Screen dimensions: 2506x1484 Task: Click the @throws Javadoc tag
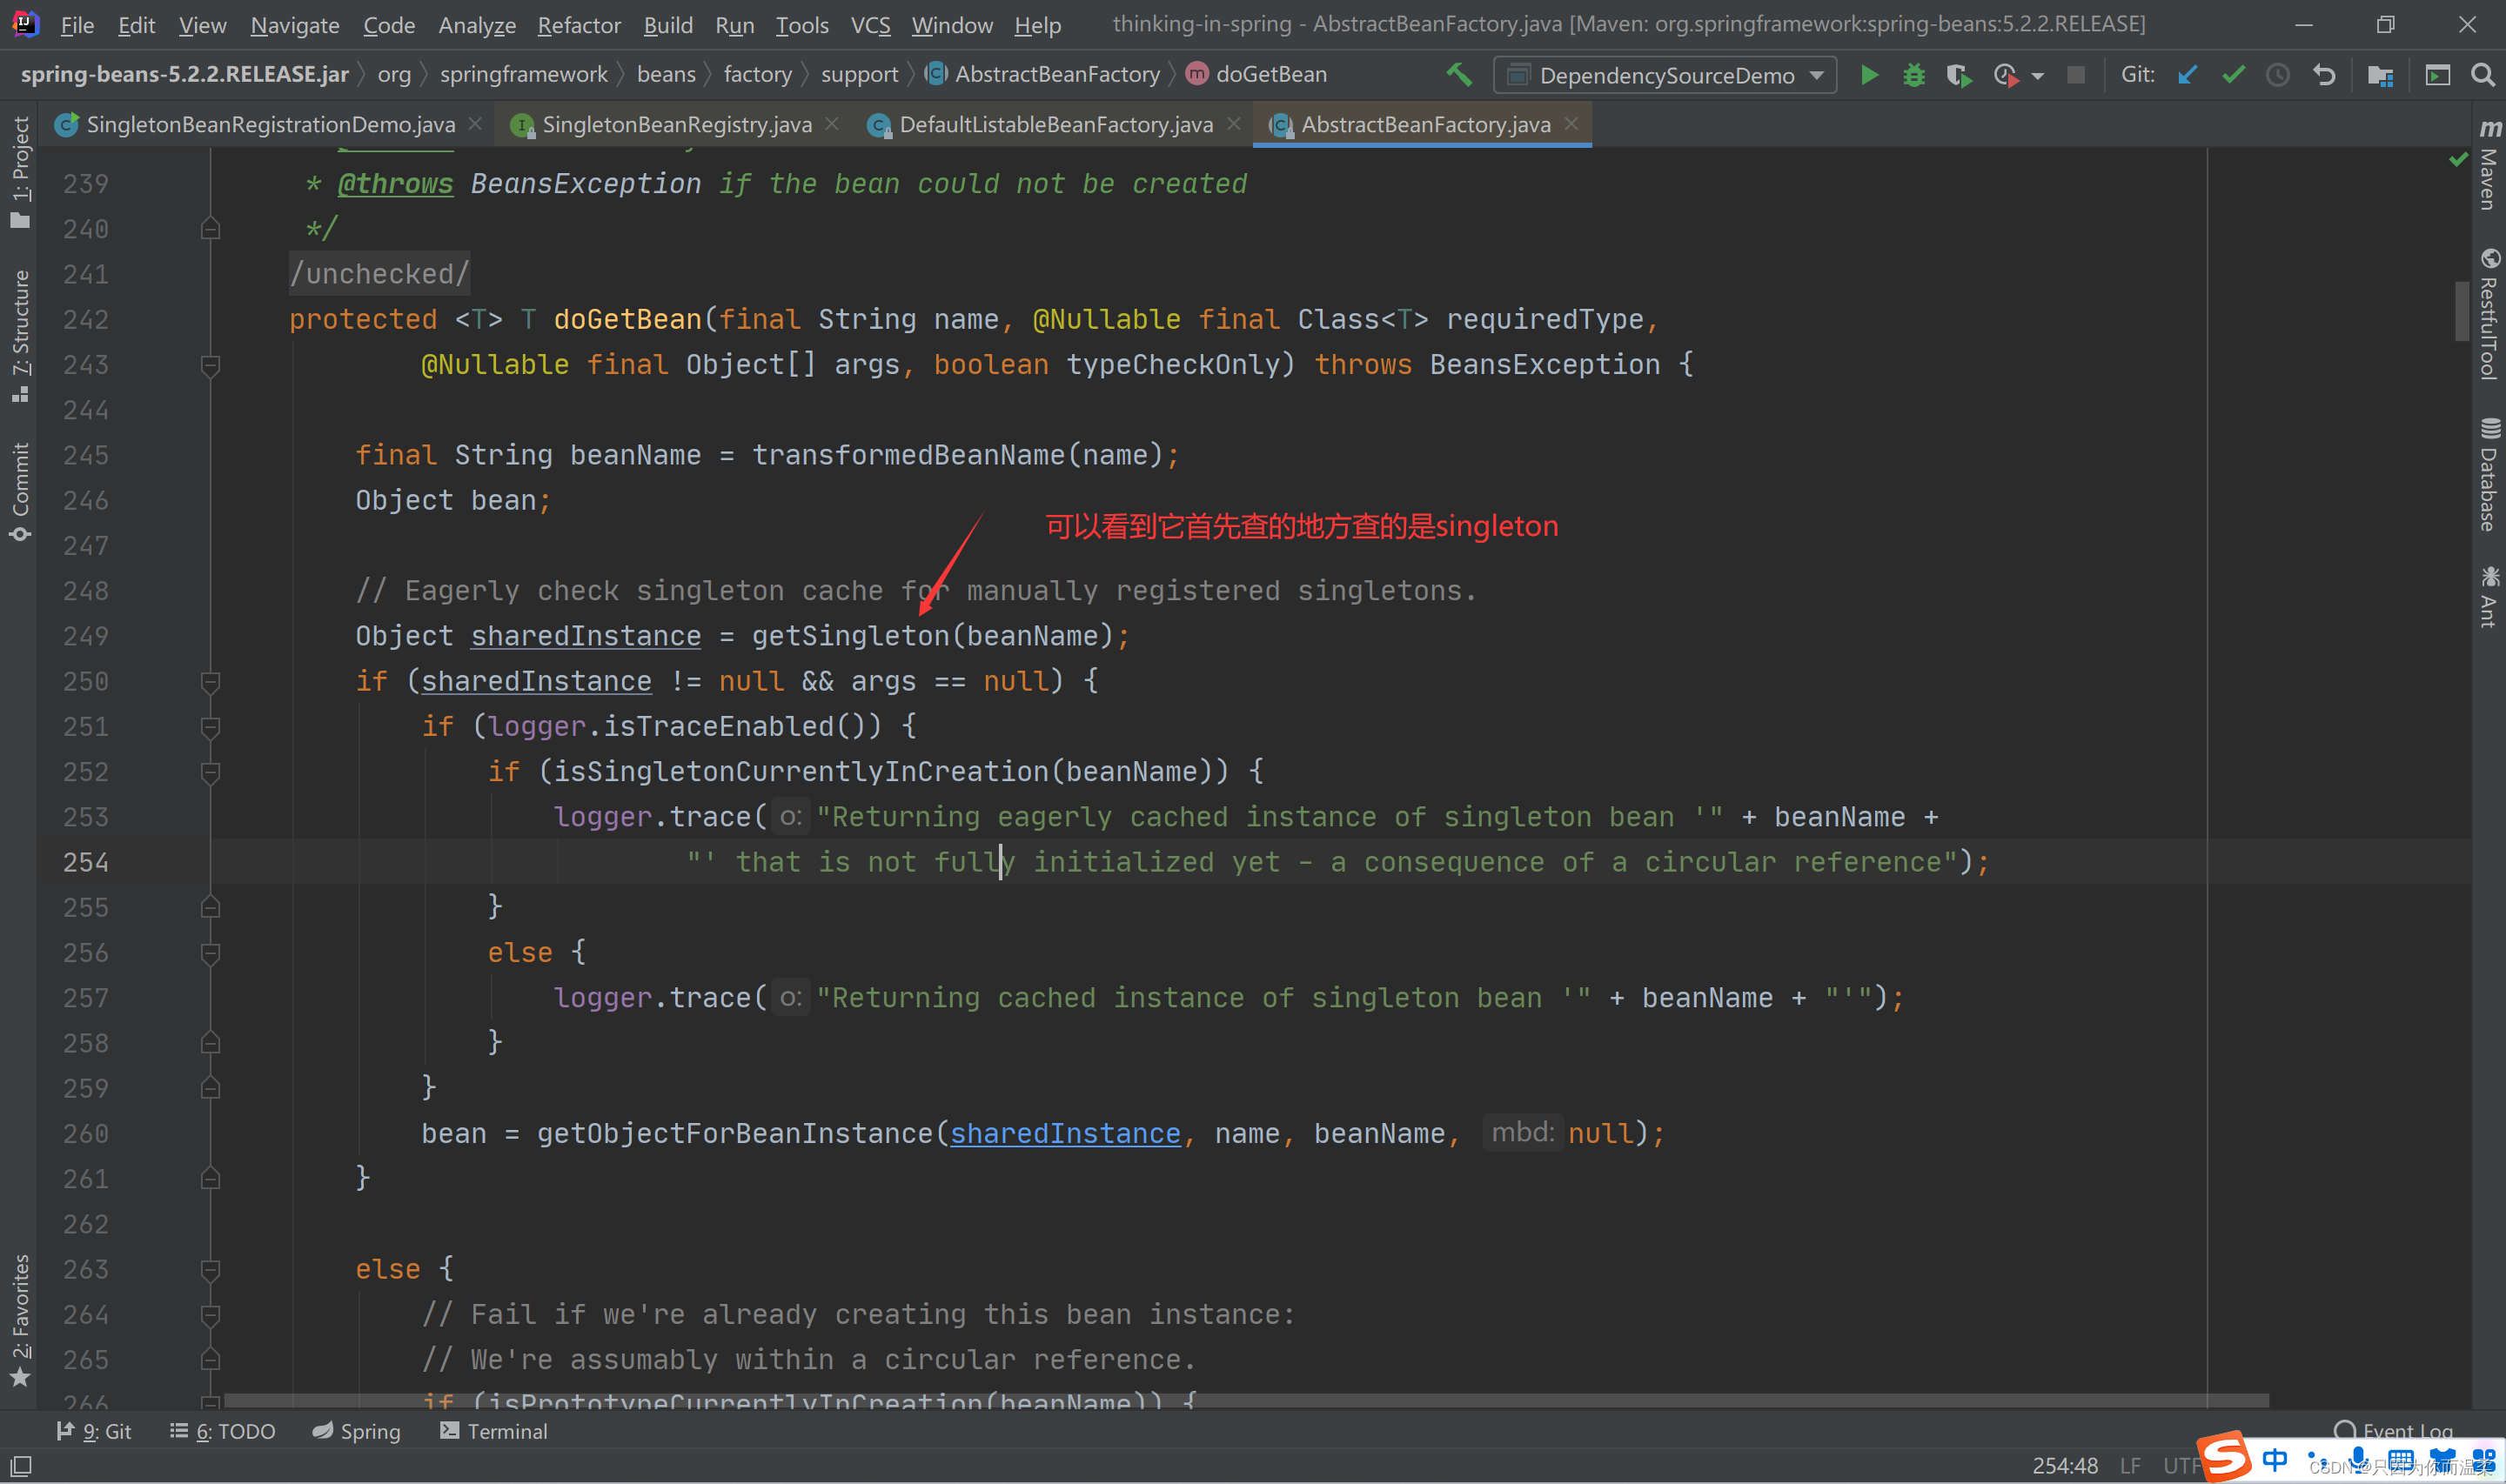[x=395, y=184]
